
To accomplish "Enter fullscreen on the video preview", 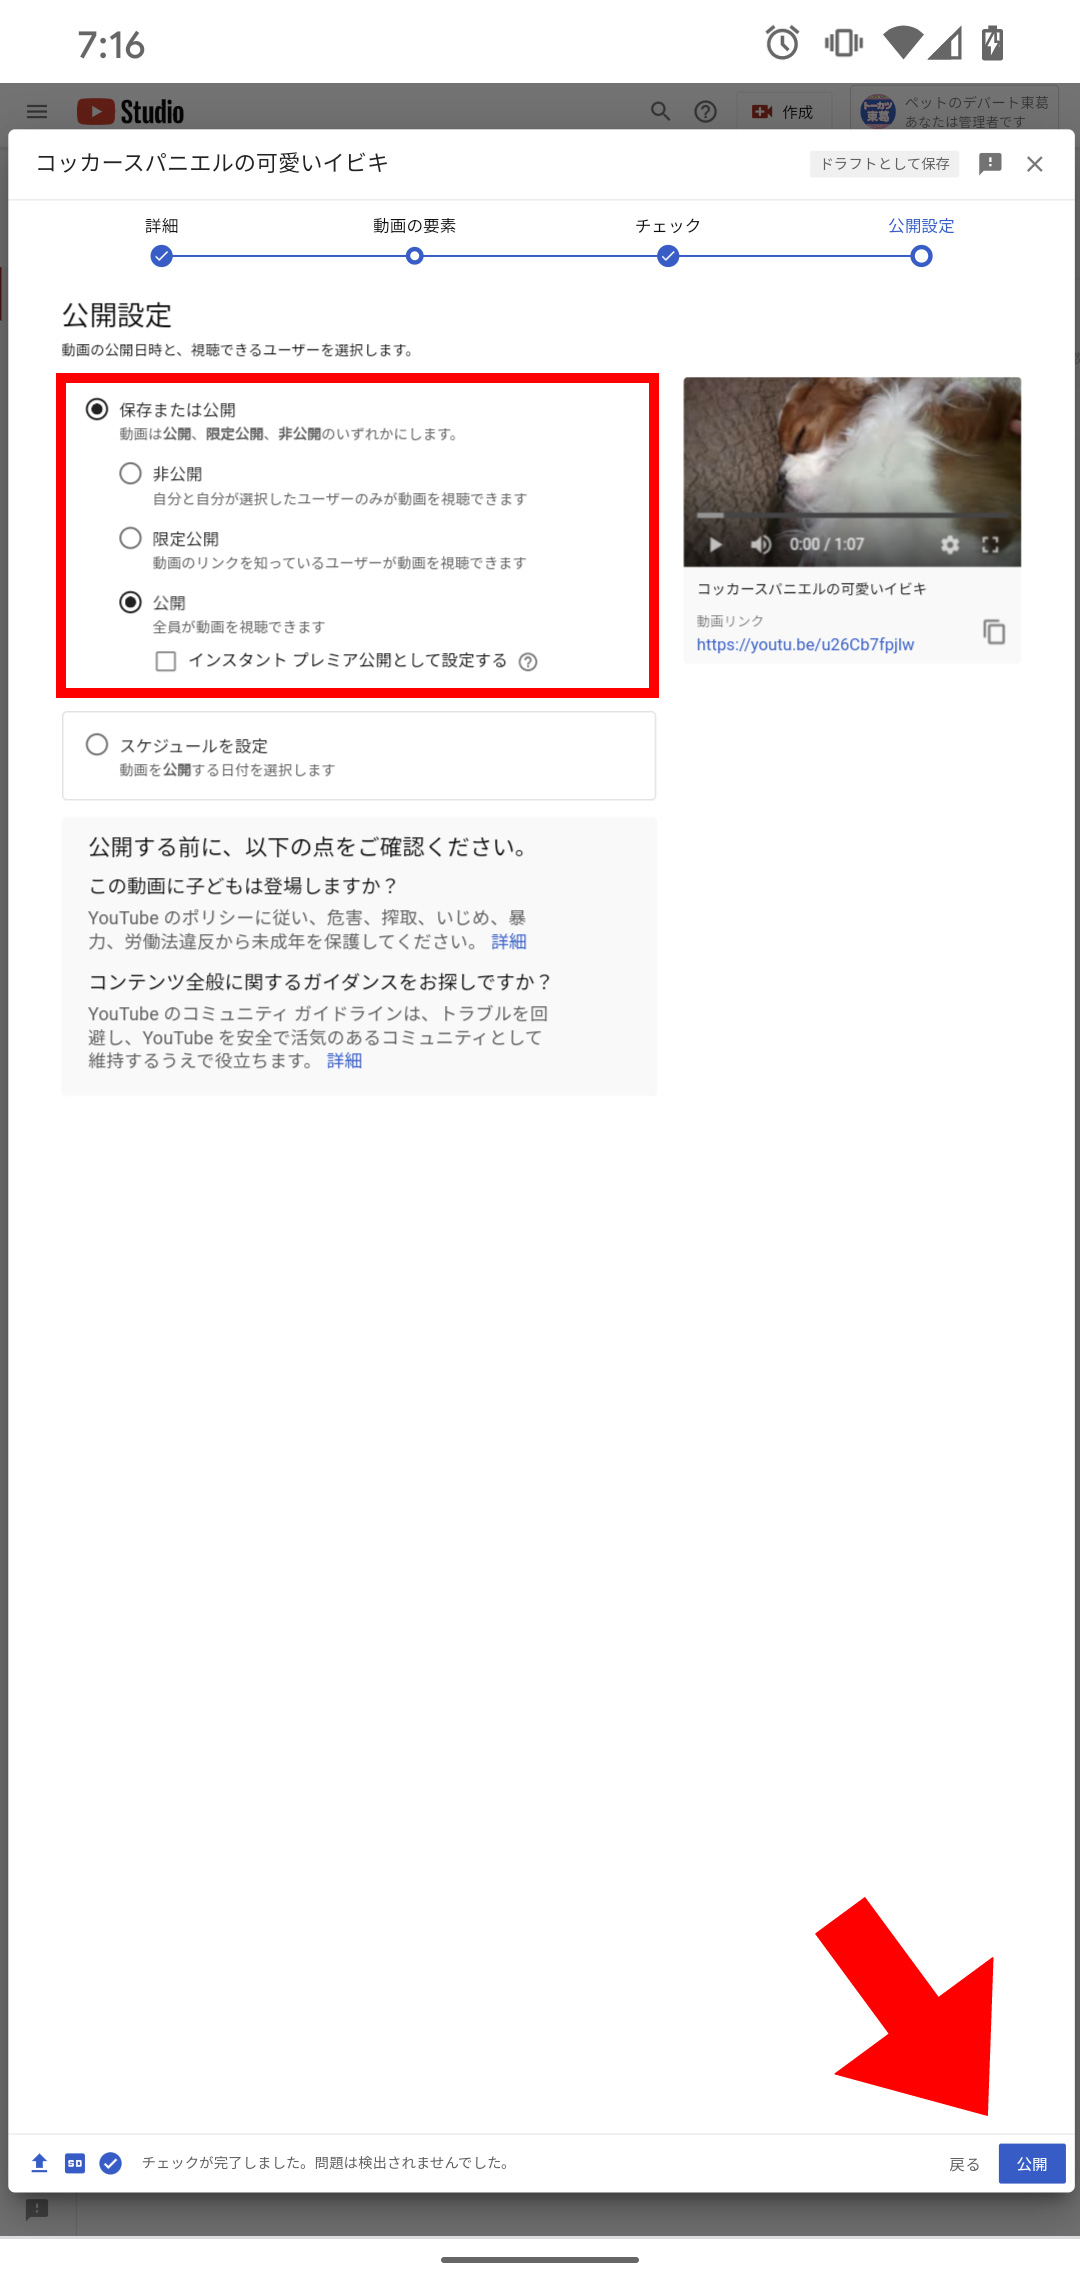I will point(991,544).
